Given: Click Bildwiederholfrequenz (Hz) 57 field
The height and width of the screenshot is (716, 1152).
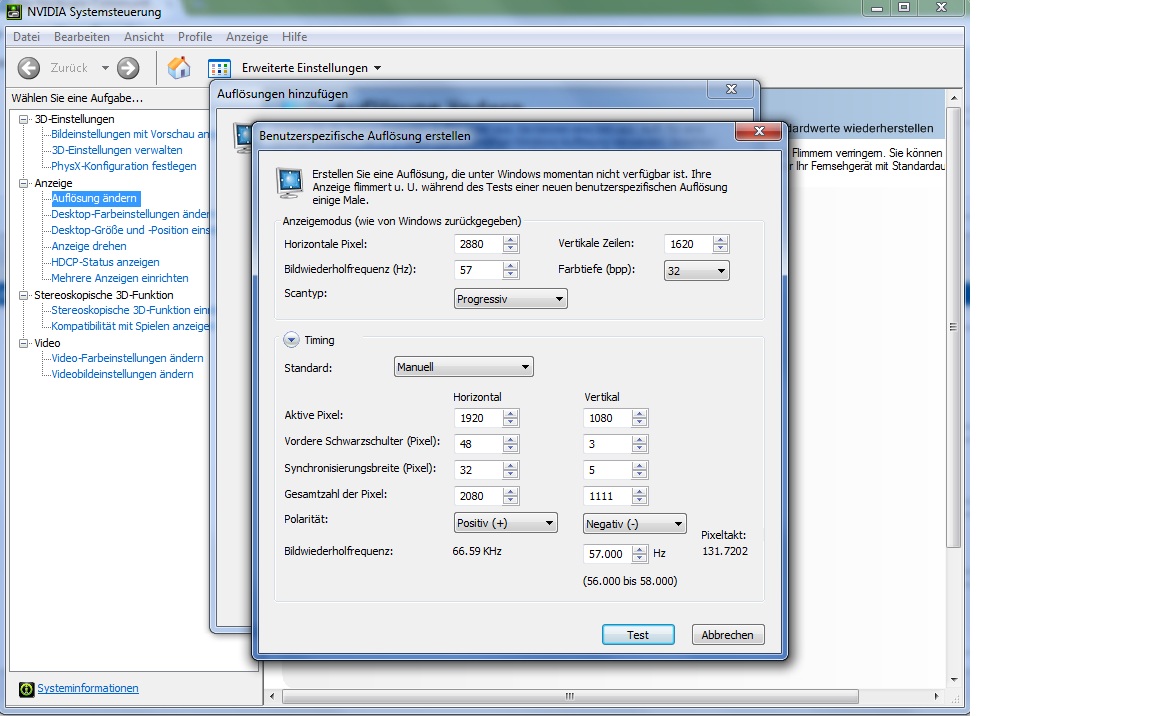Looking at the screenshot, I should [x=478, y=270].
